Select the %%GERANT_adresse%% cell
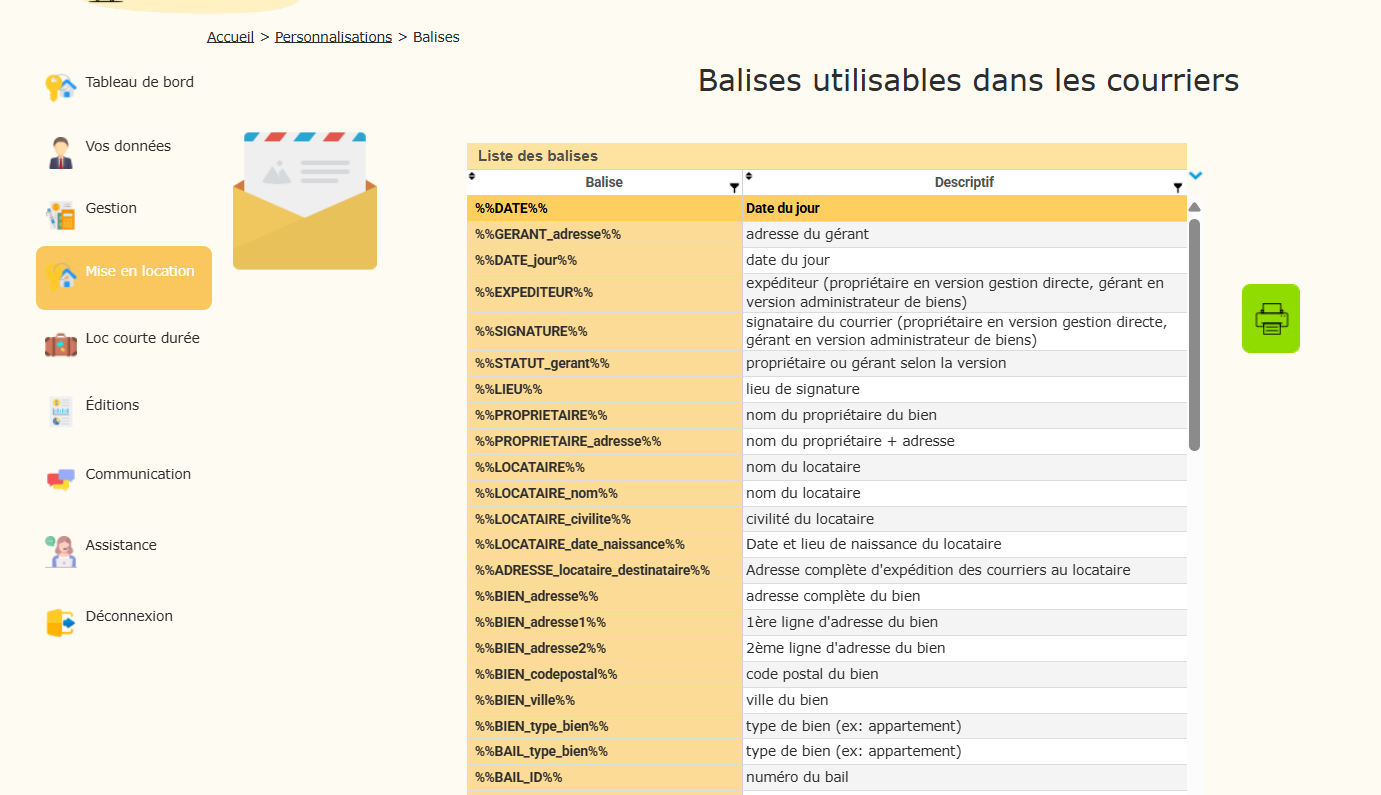The image size is (1381, 795). (604, 234)
